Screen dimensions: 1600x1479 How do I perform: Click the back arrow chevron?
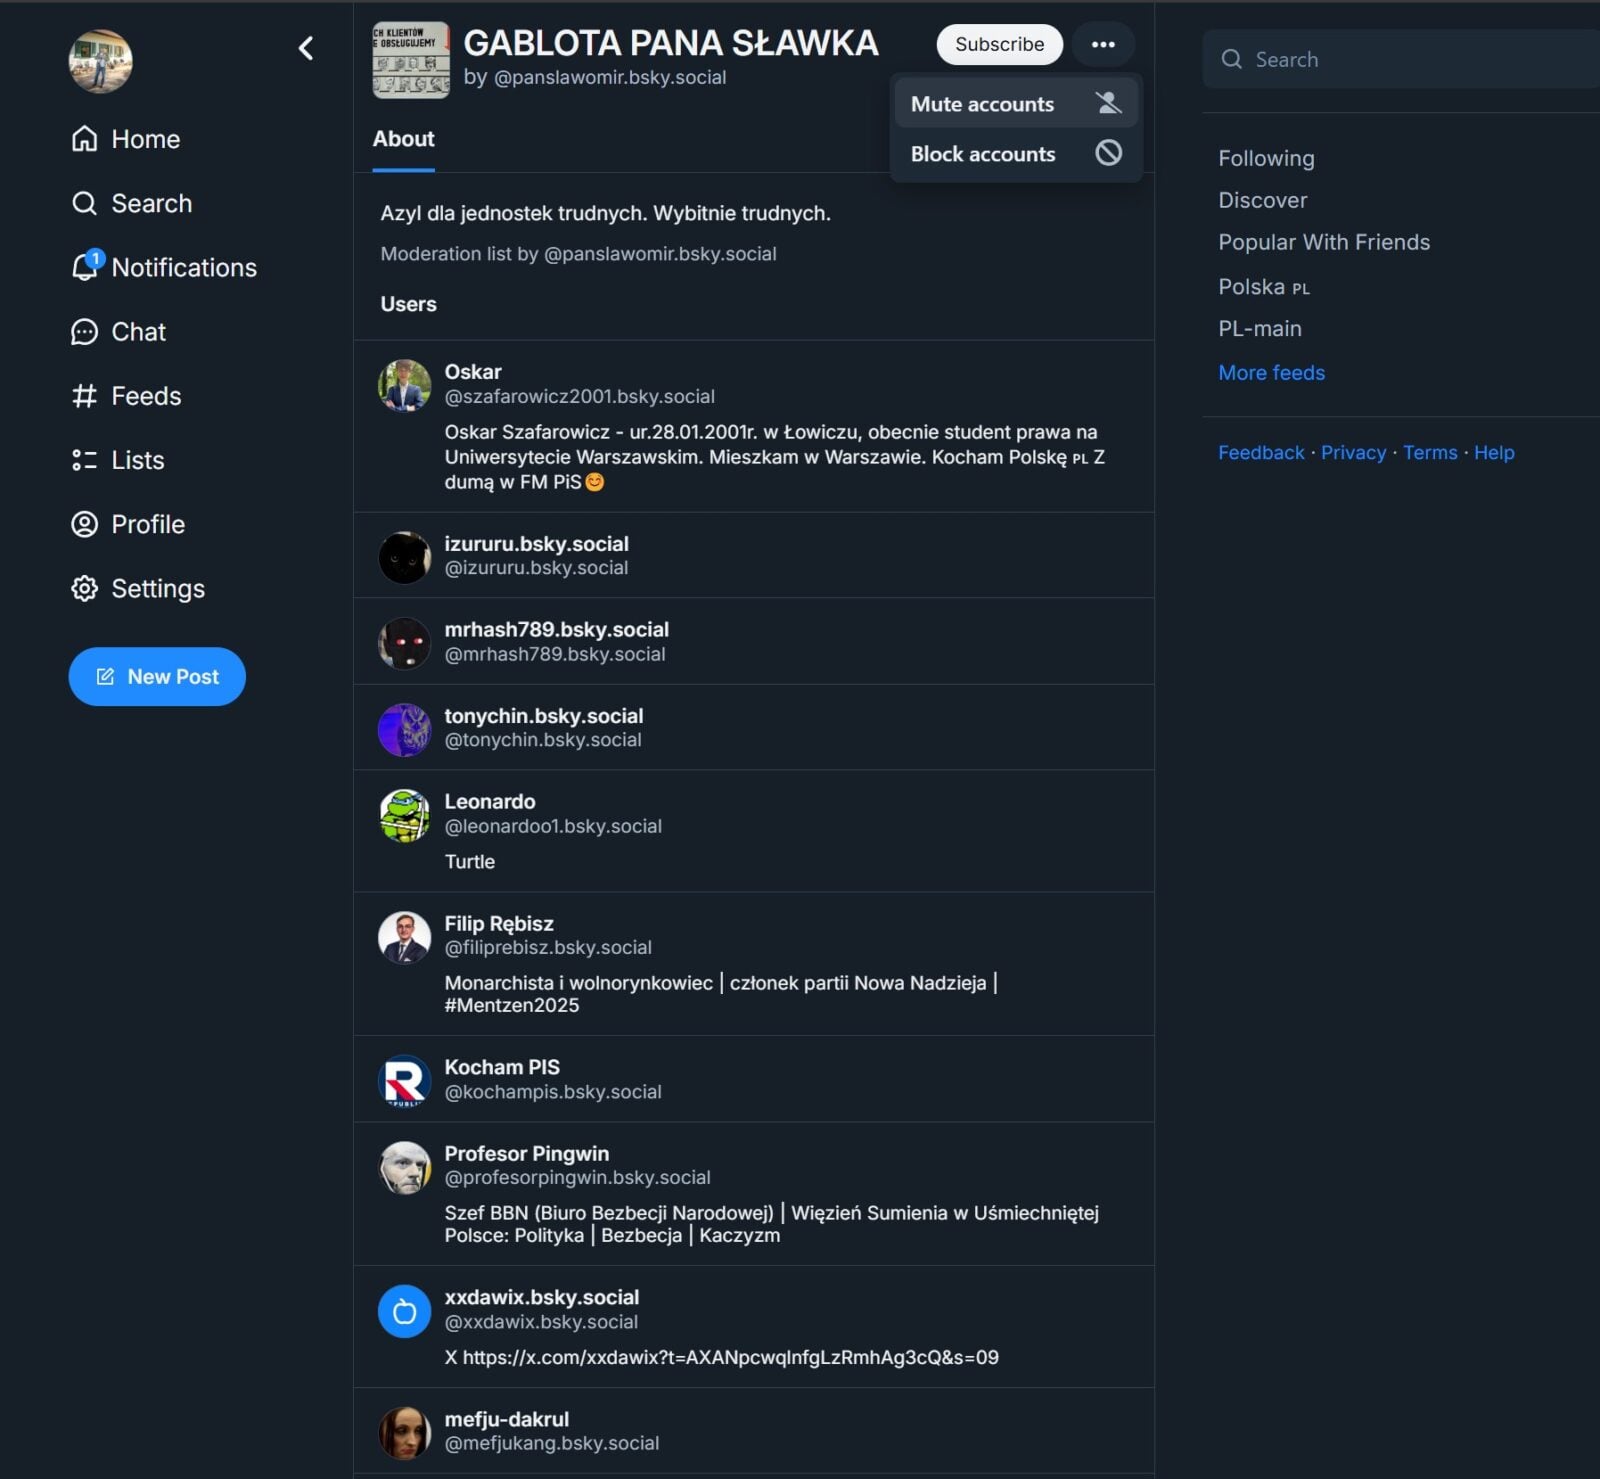click(x=306, y=48)
